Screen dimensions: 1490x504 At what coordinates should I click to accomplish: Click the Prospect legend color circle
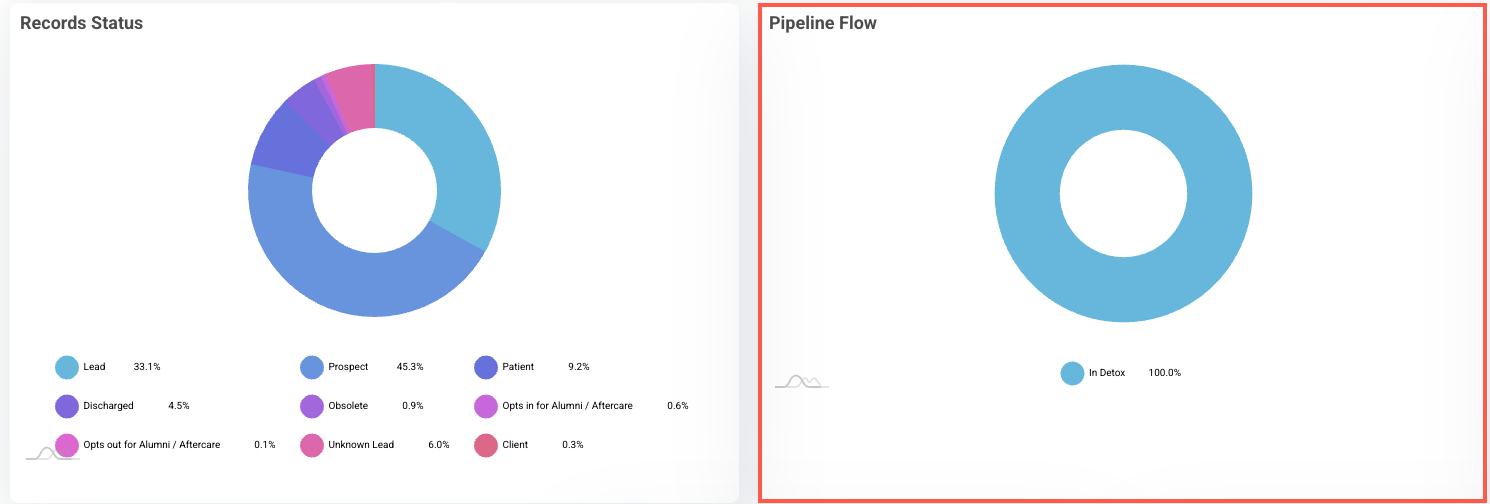coord(312,367)
